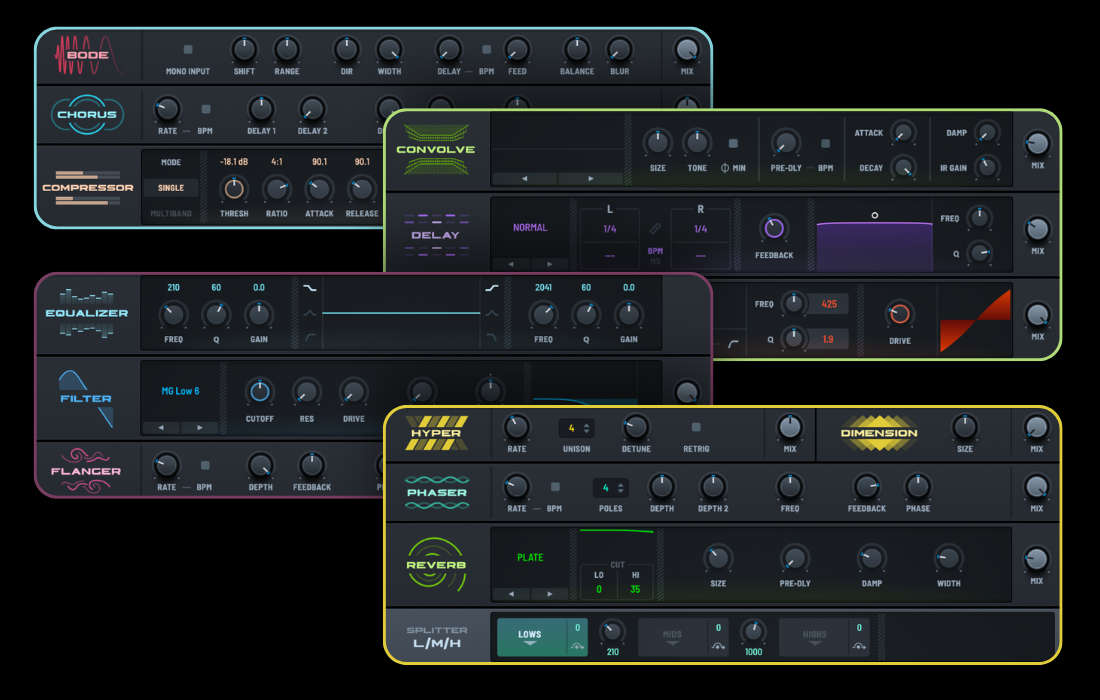Click the DELAY effect logo
The width and height of the screenshot is (1100, 700).
pyautogui.click(x=436, y=235)
